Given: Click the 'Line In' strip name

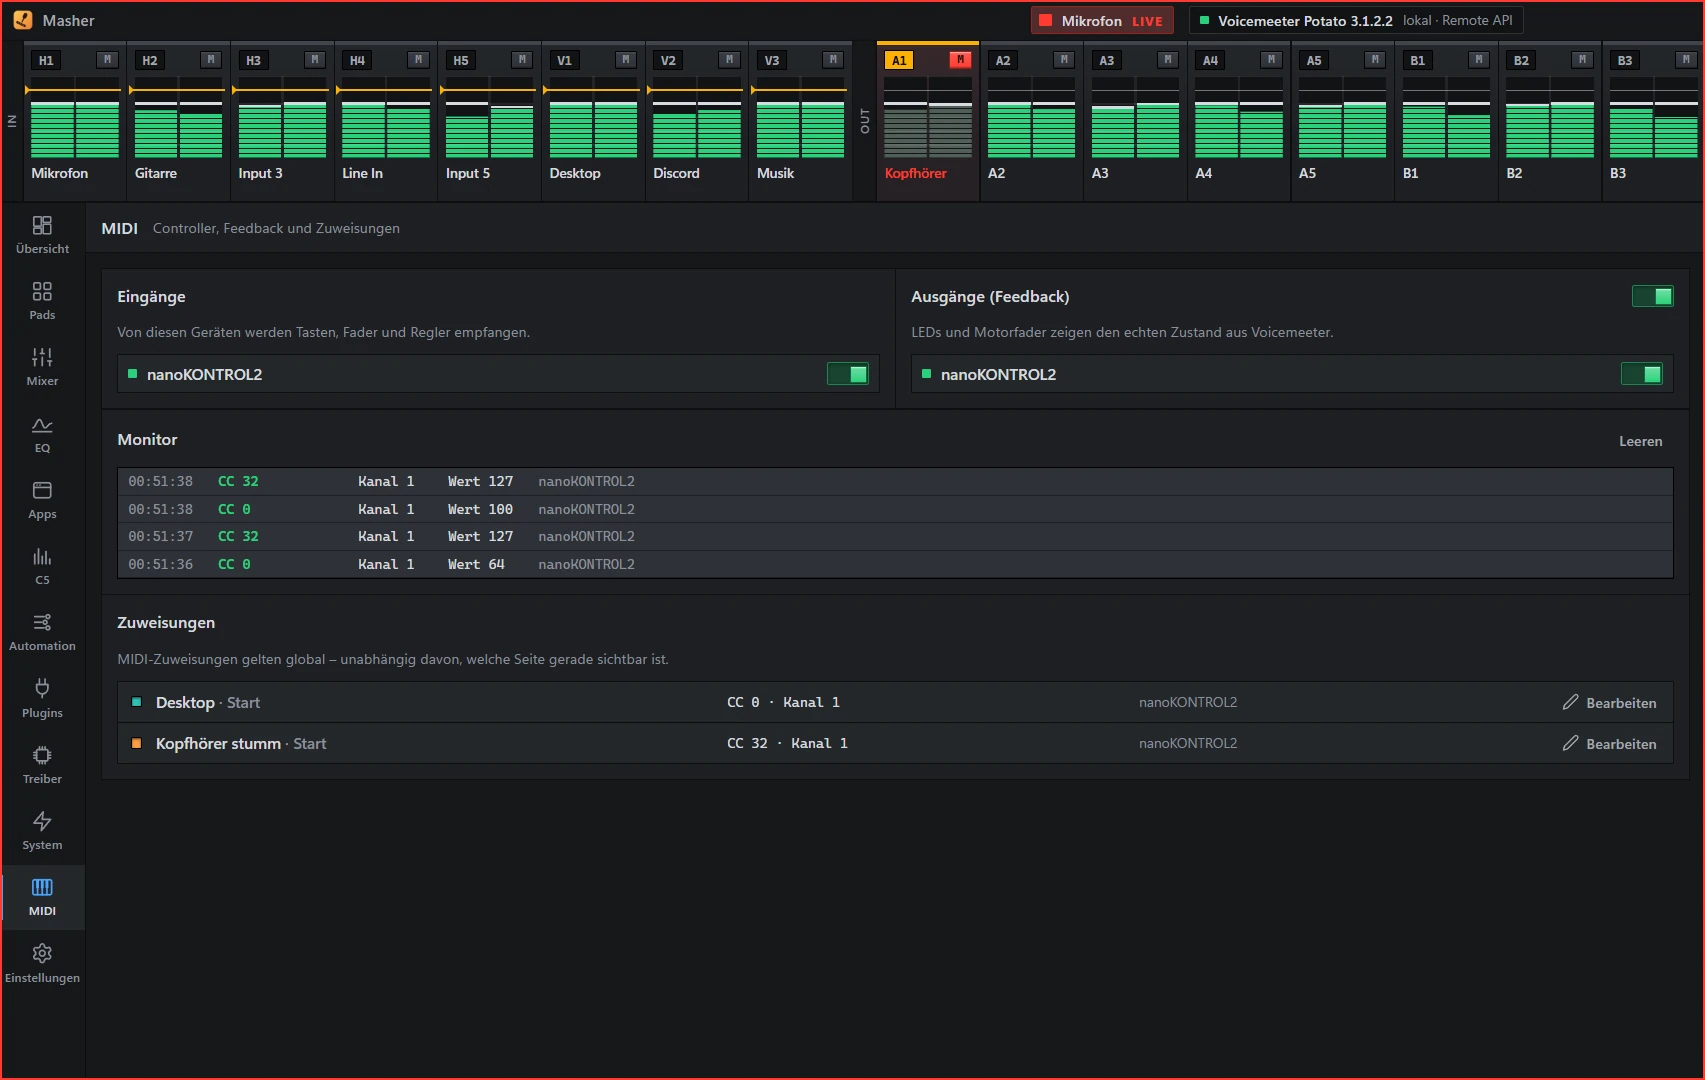Looking at the screenshot, I should [362, 173].
